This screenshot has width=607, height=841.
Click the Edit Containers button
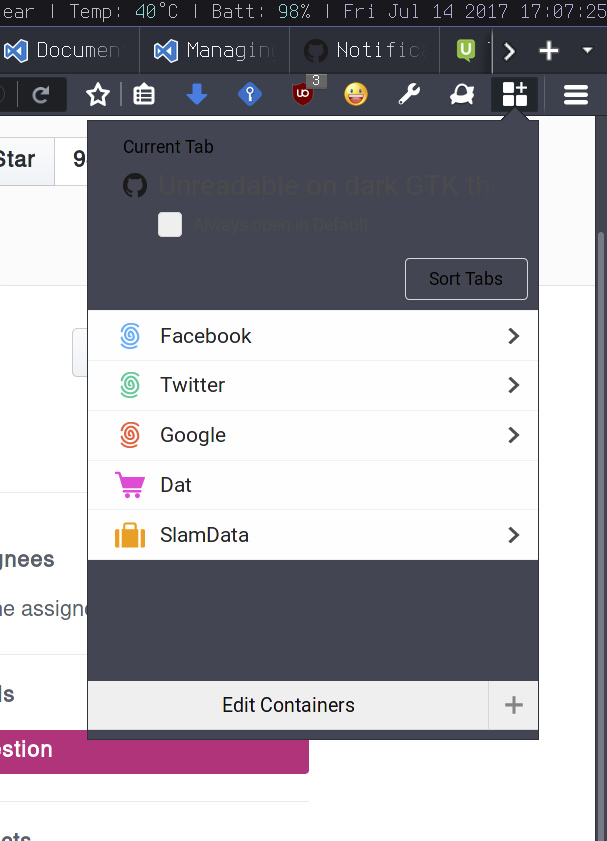point(288,705)
